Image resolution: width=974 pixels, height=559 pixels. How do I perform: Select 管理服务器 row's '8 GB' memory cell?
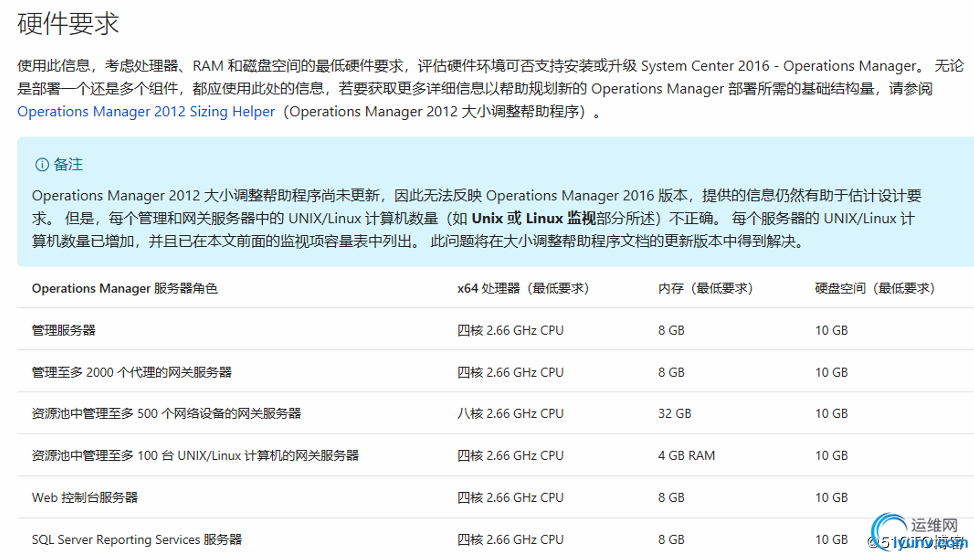click(x=671, y=330)
